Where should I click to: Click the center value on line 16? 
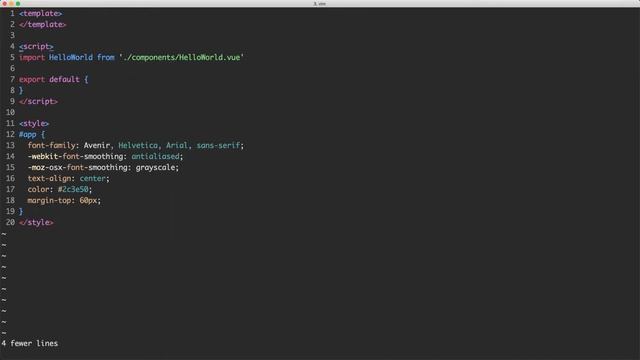point(92,179)
